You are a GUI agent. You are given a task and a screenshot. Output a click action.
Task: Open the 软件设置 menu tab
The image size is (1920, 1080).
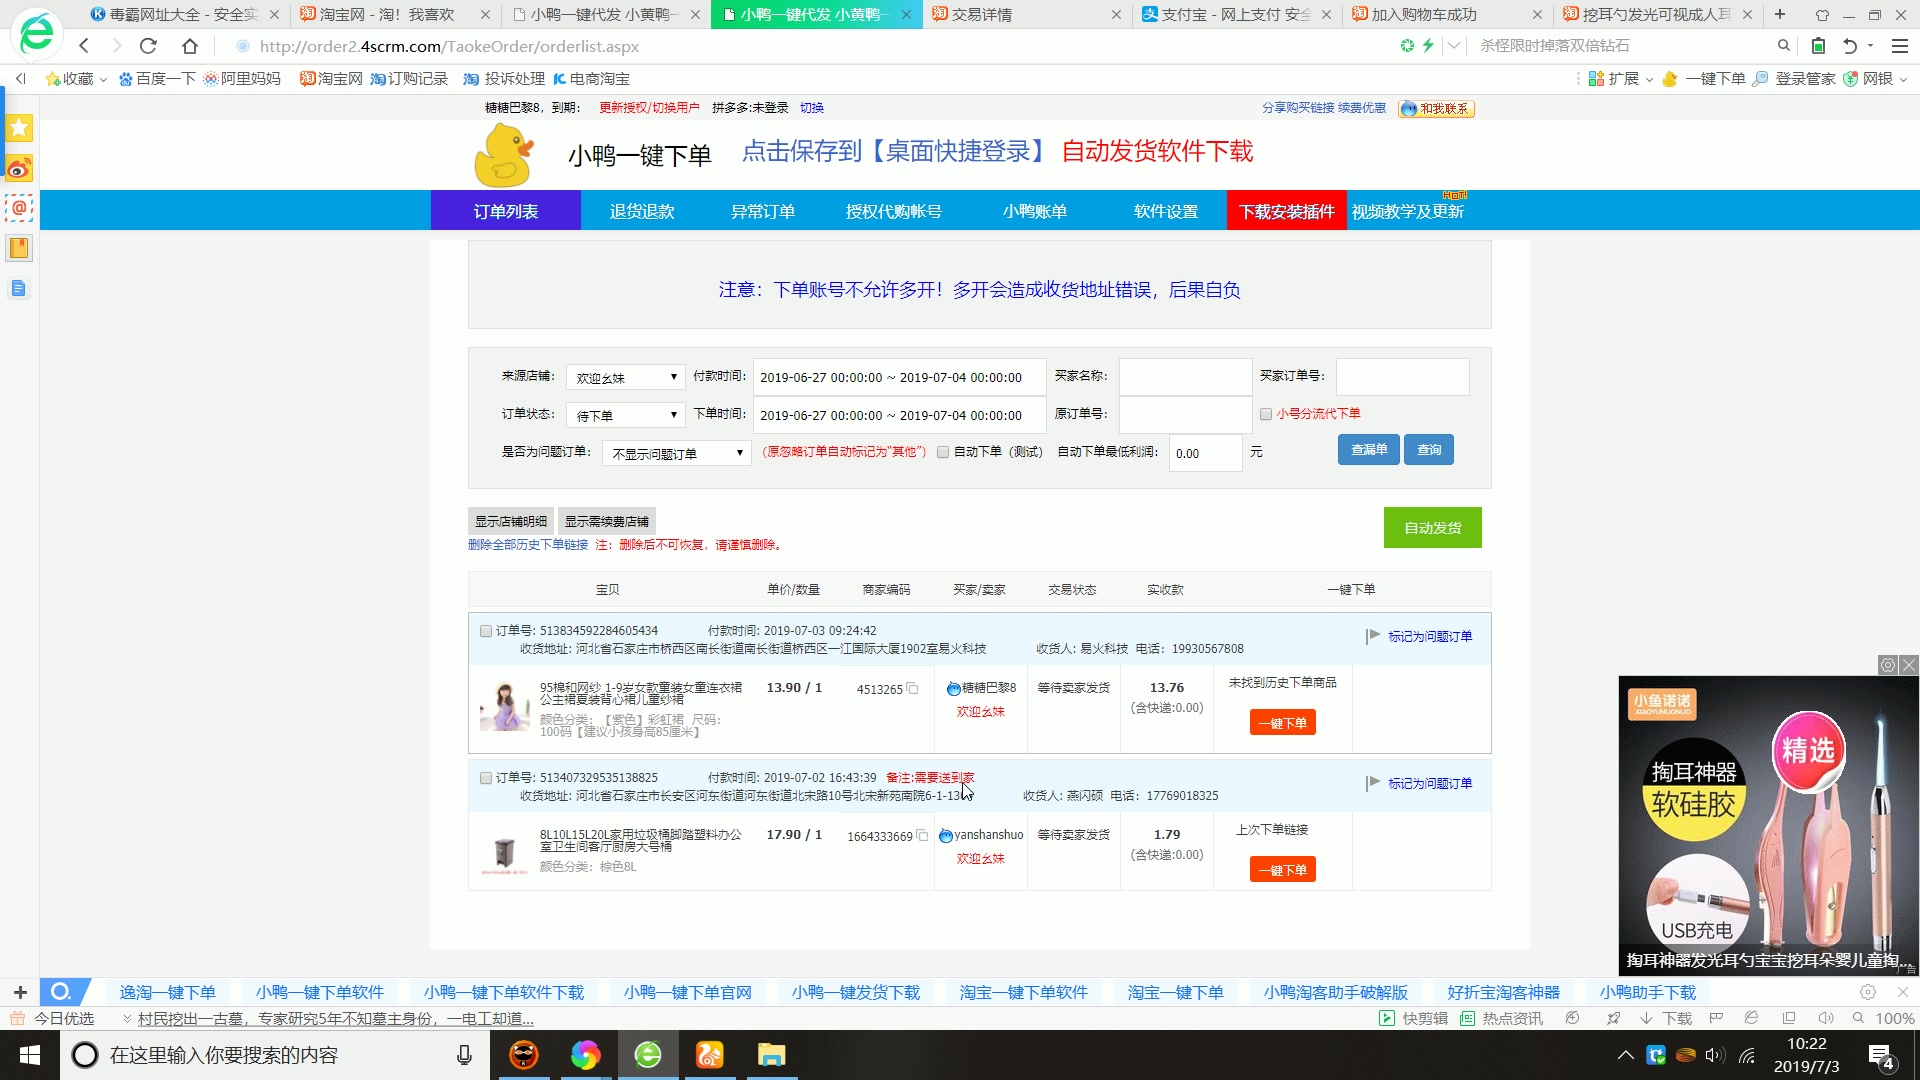point(1166,211)
